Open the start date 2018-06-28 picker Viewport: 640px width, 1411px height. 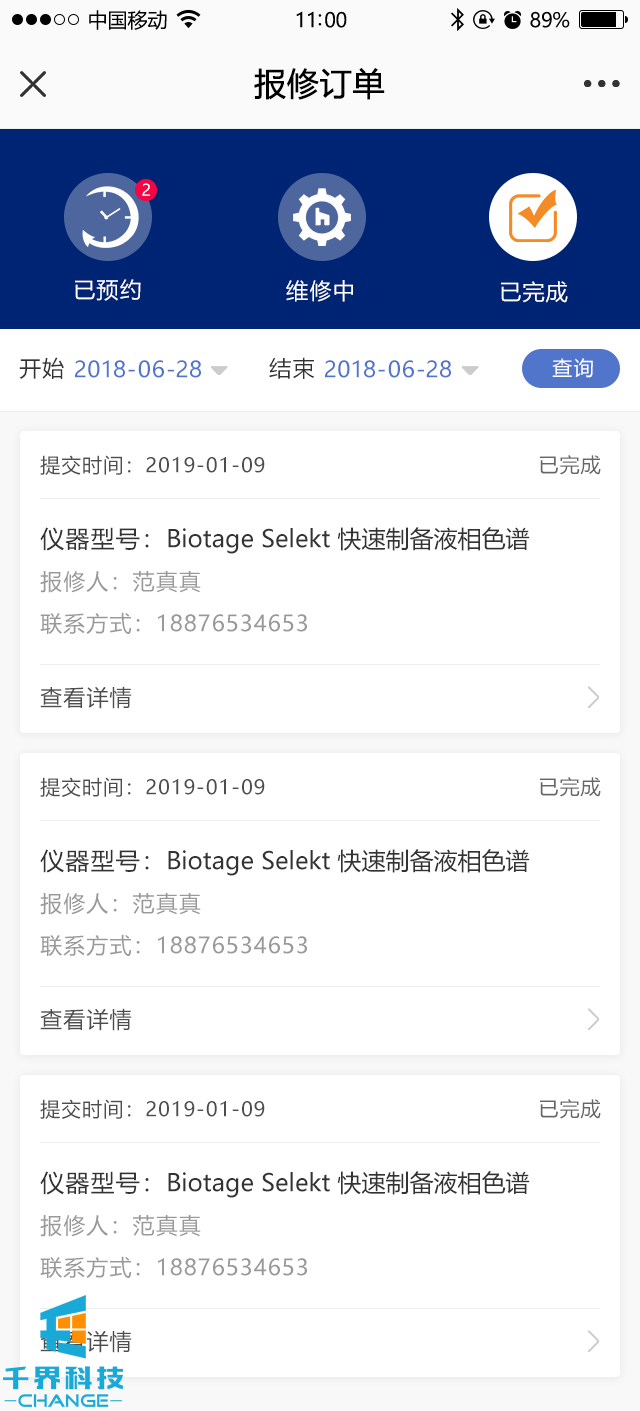point(138,369)
